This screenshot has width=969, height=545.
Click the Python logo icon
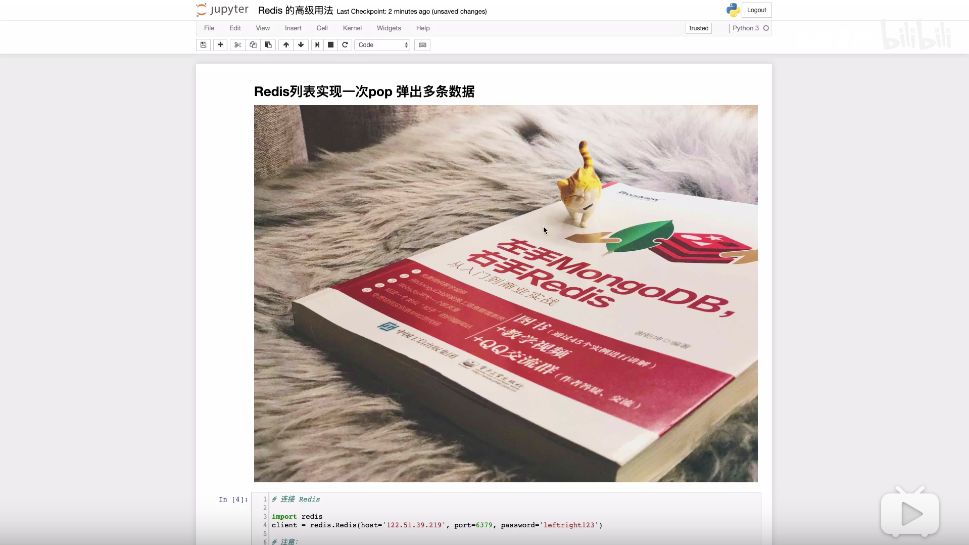(x=733, y=10)
